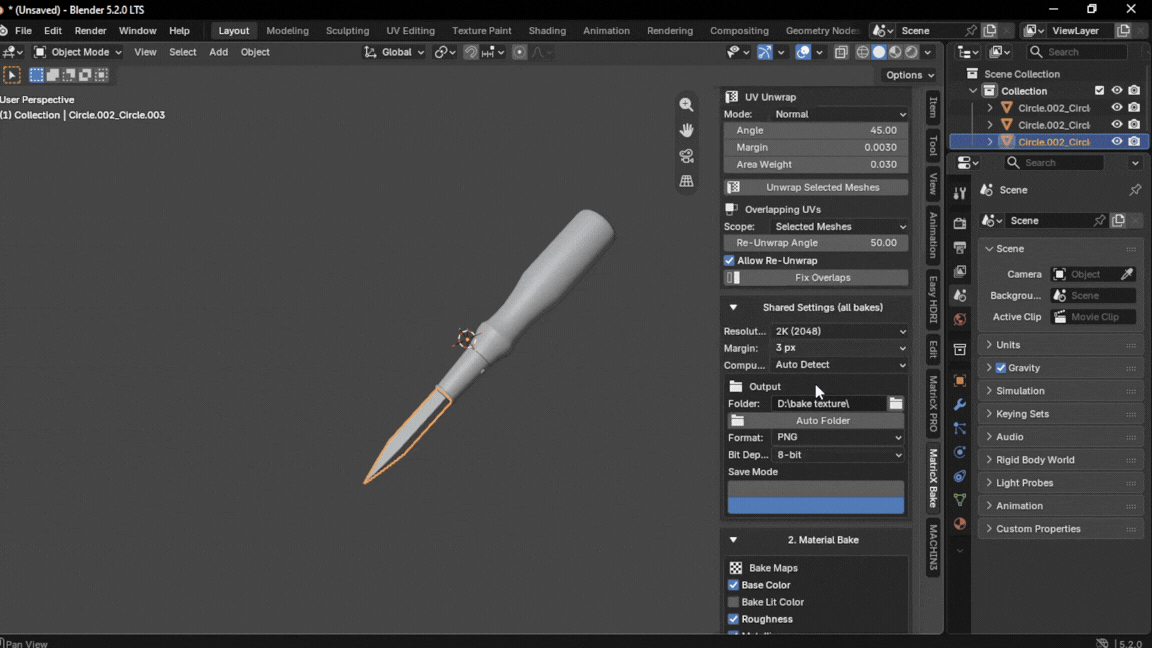Toggle Collection exclude checkbox in outliner
This screenshot has height=648, width=1152.
(x=1099, y=91)
